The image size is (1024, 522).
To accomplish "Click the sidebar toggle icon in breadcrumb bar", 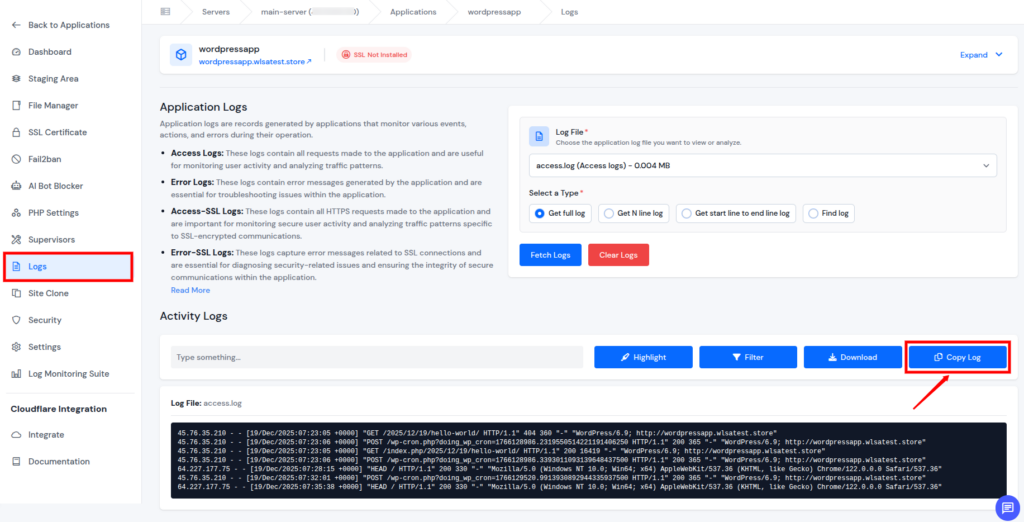I will click(x=165, y=12).
